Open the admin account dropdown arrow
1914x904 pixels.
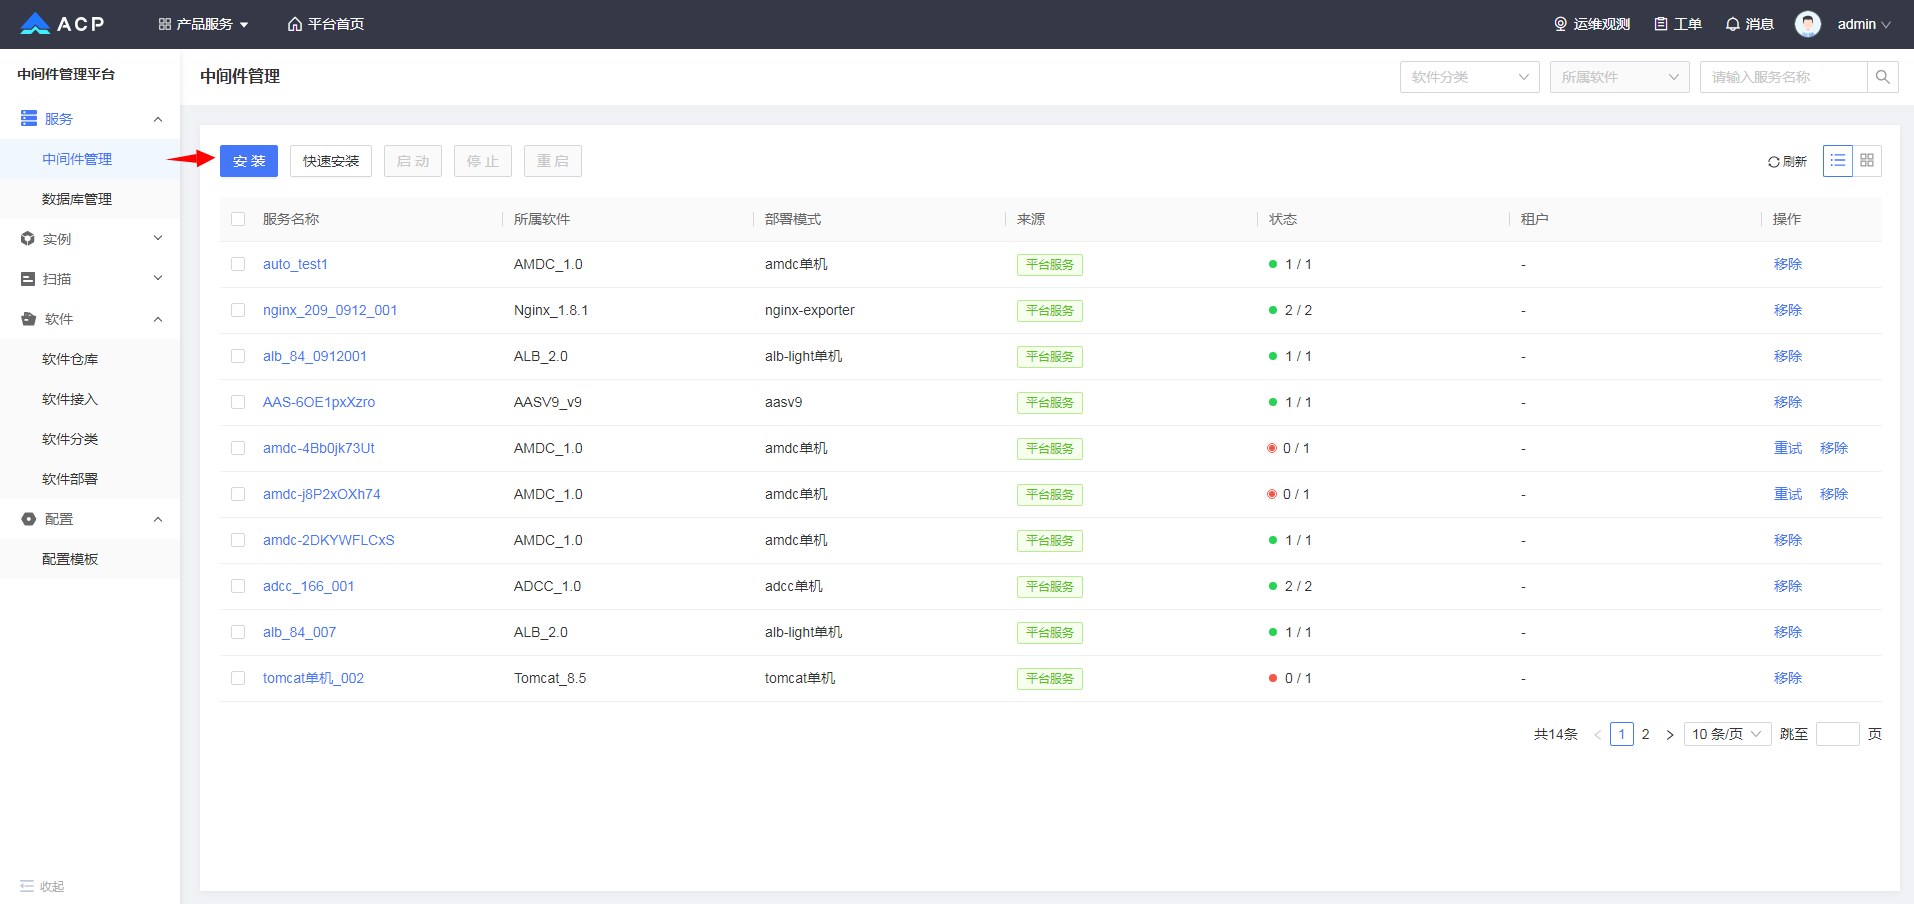coord(1886,24)
